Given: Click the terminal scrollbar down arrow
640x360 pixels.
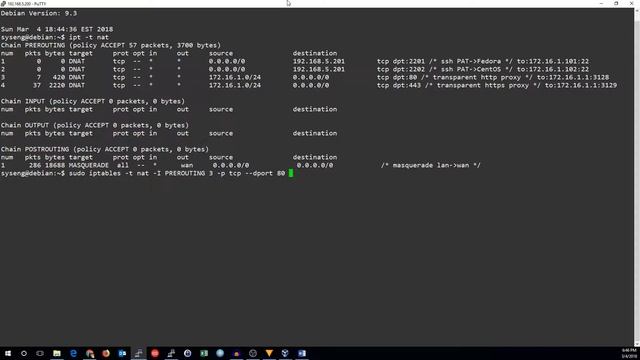Looking at the screenshot, I should [637, 344].
